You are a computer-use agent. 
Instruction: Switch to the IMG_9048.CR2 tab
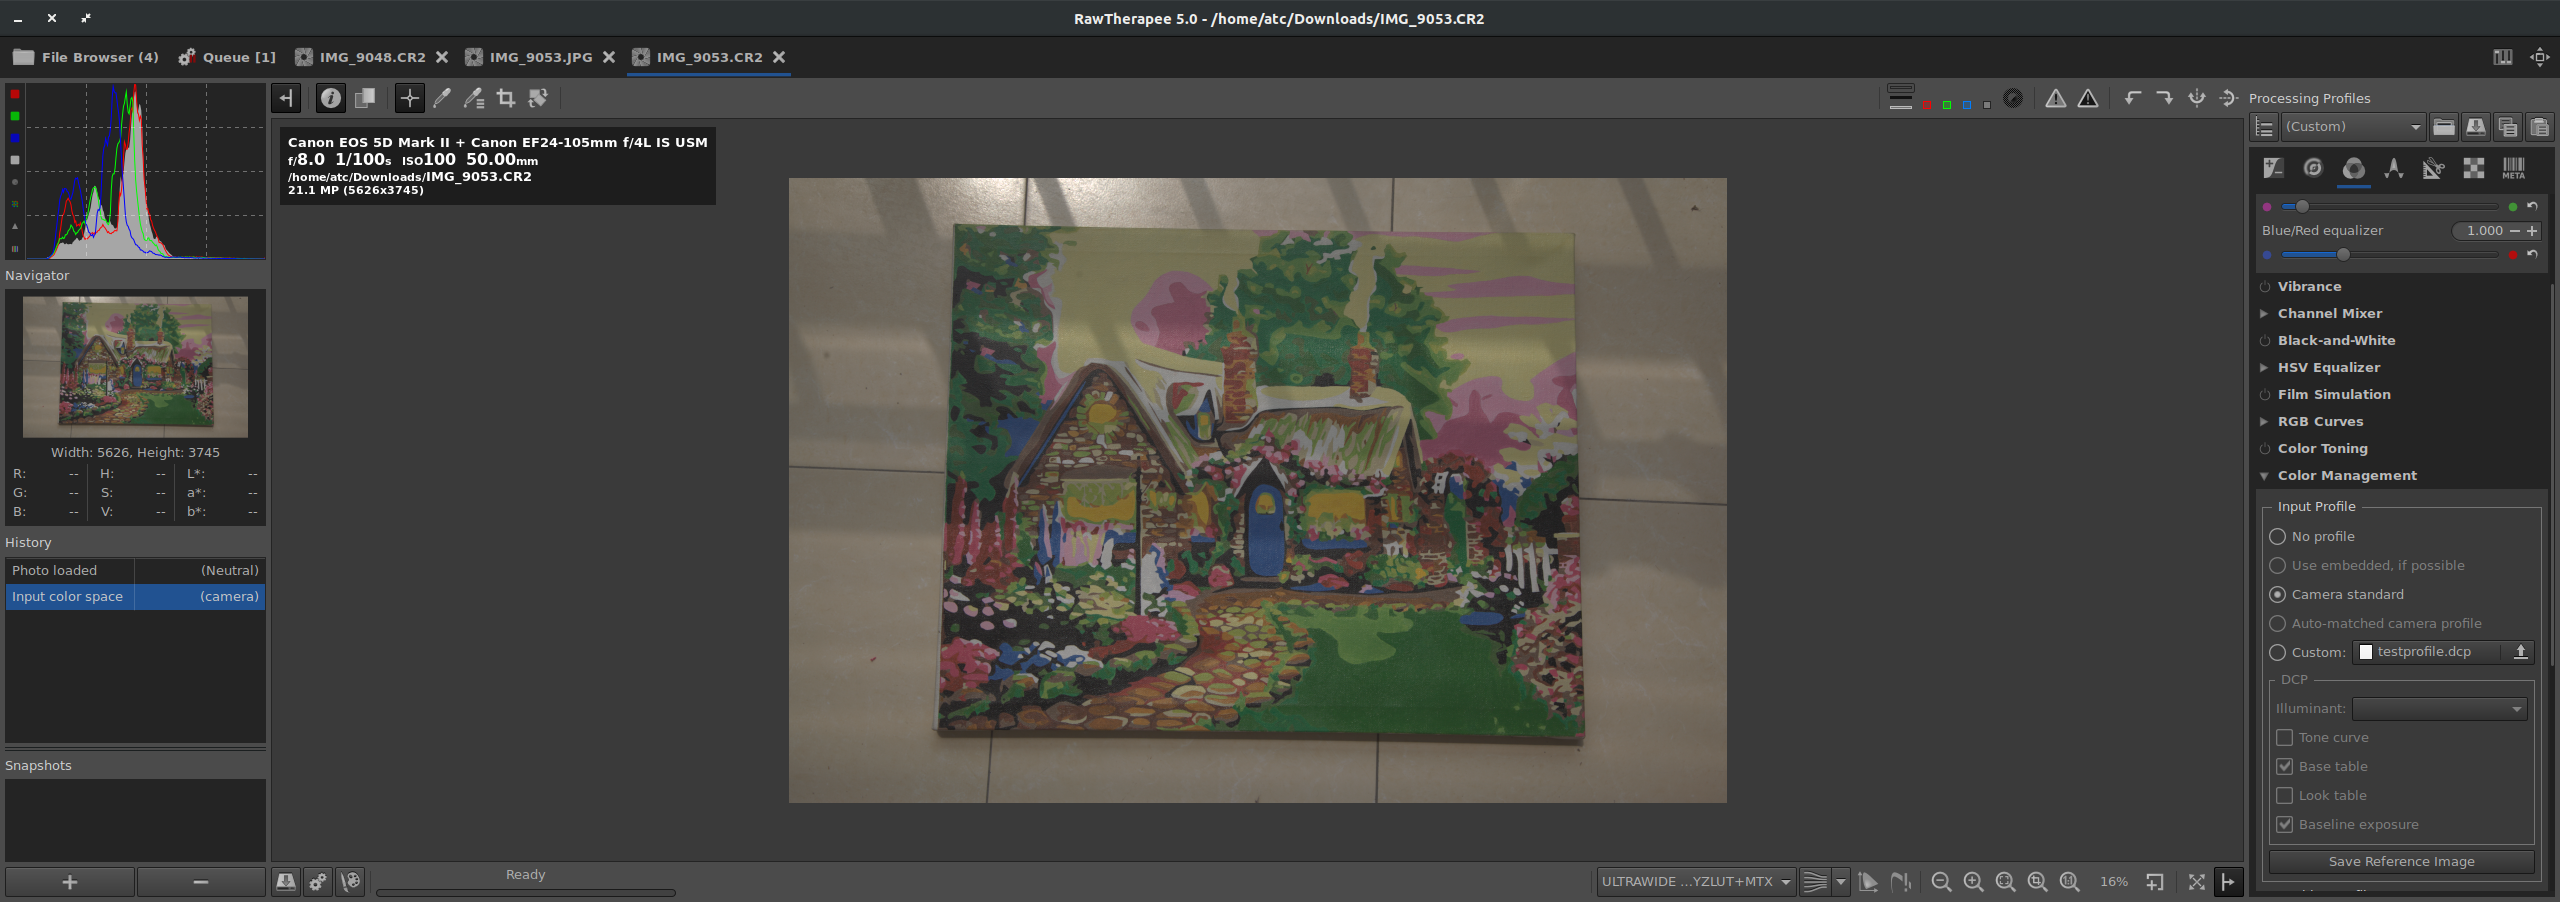click(x=372, y=57)
